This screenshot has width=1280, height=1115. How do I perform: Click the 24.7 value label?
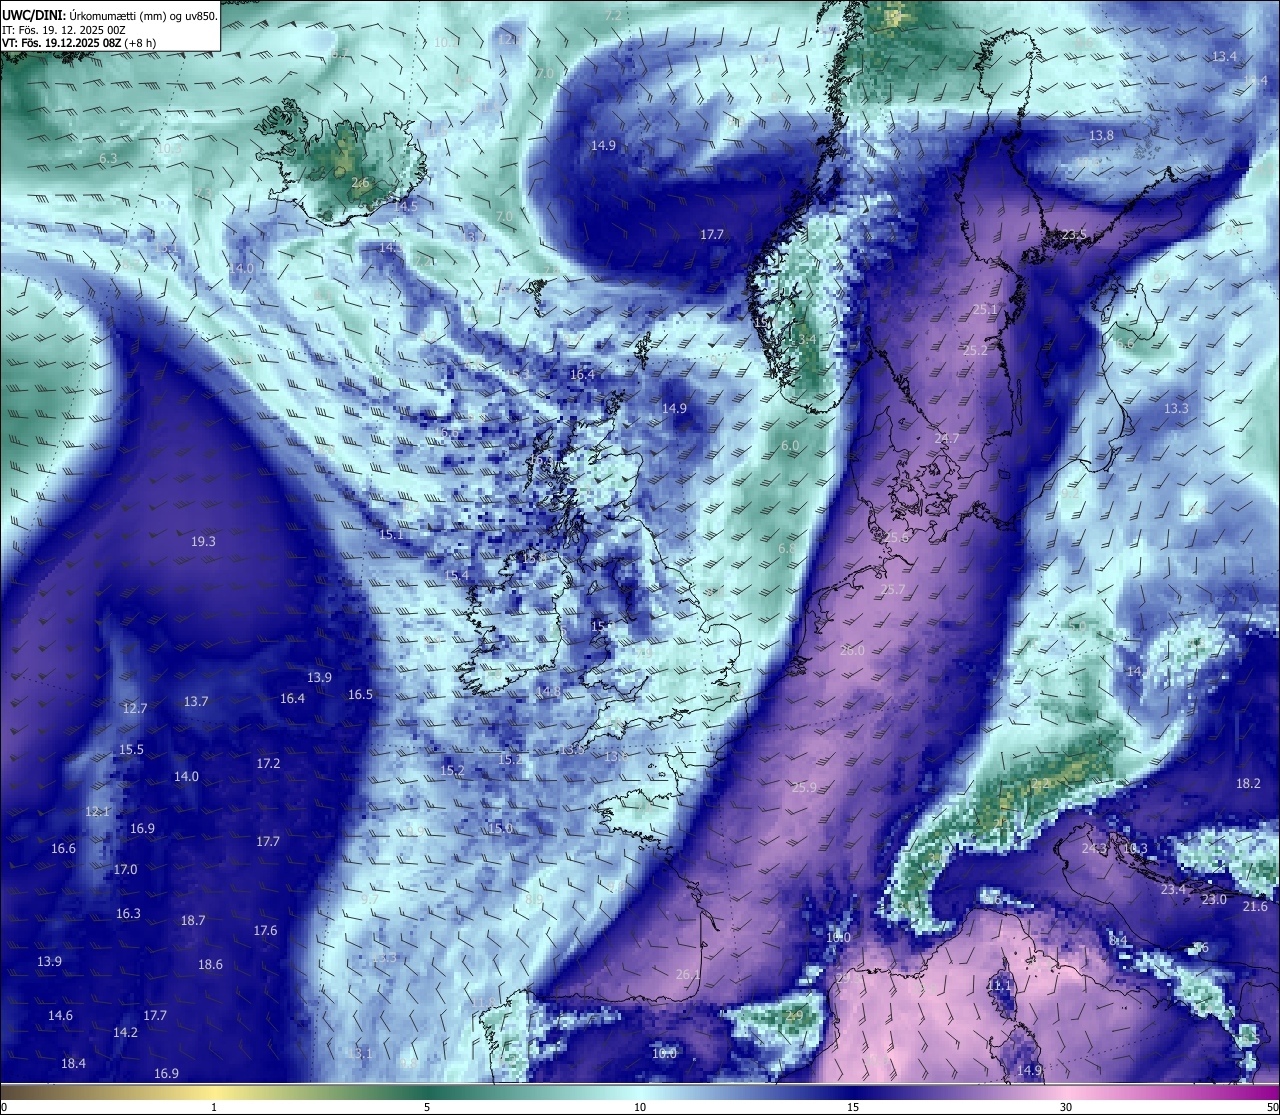point(947,438)
